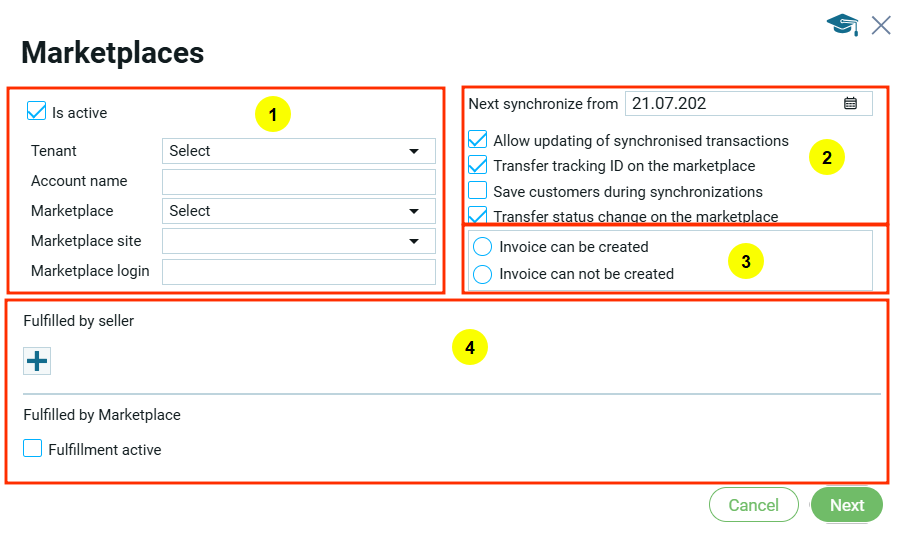Toggle Transfer status change on the marketplace
Image resolution: width=908 pixels, height=538 pixels.
478,215
